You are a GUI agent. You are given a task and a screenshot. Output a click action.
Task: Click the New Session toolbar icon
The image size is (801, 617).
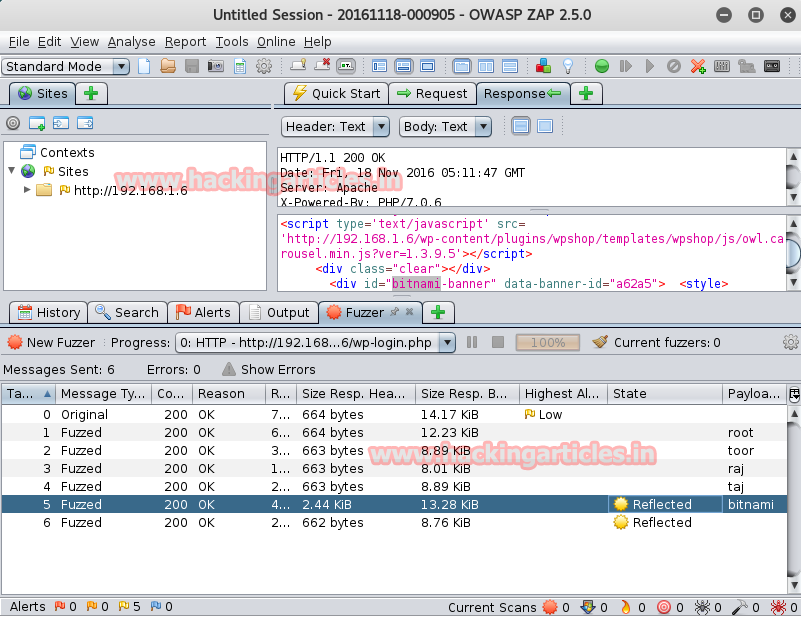tap(144, 66)
